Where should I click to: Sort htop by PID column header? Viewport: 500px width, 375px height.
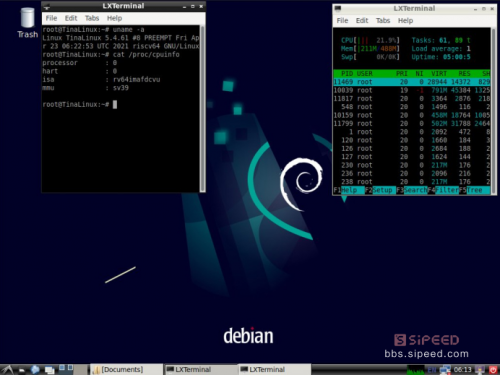click(347, 74)
